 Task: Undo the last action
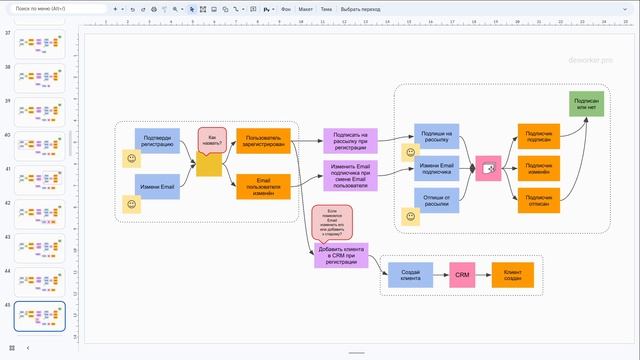133,9
